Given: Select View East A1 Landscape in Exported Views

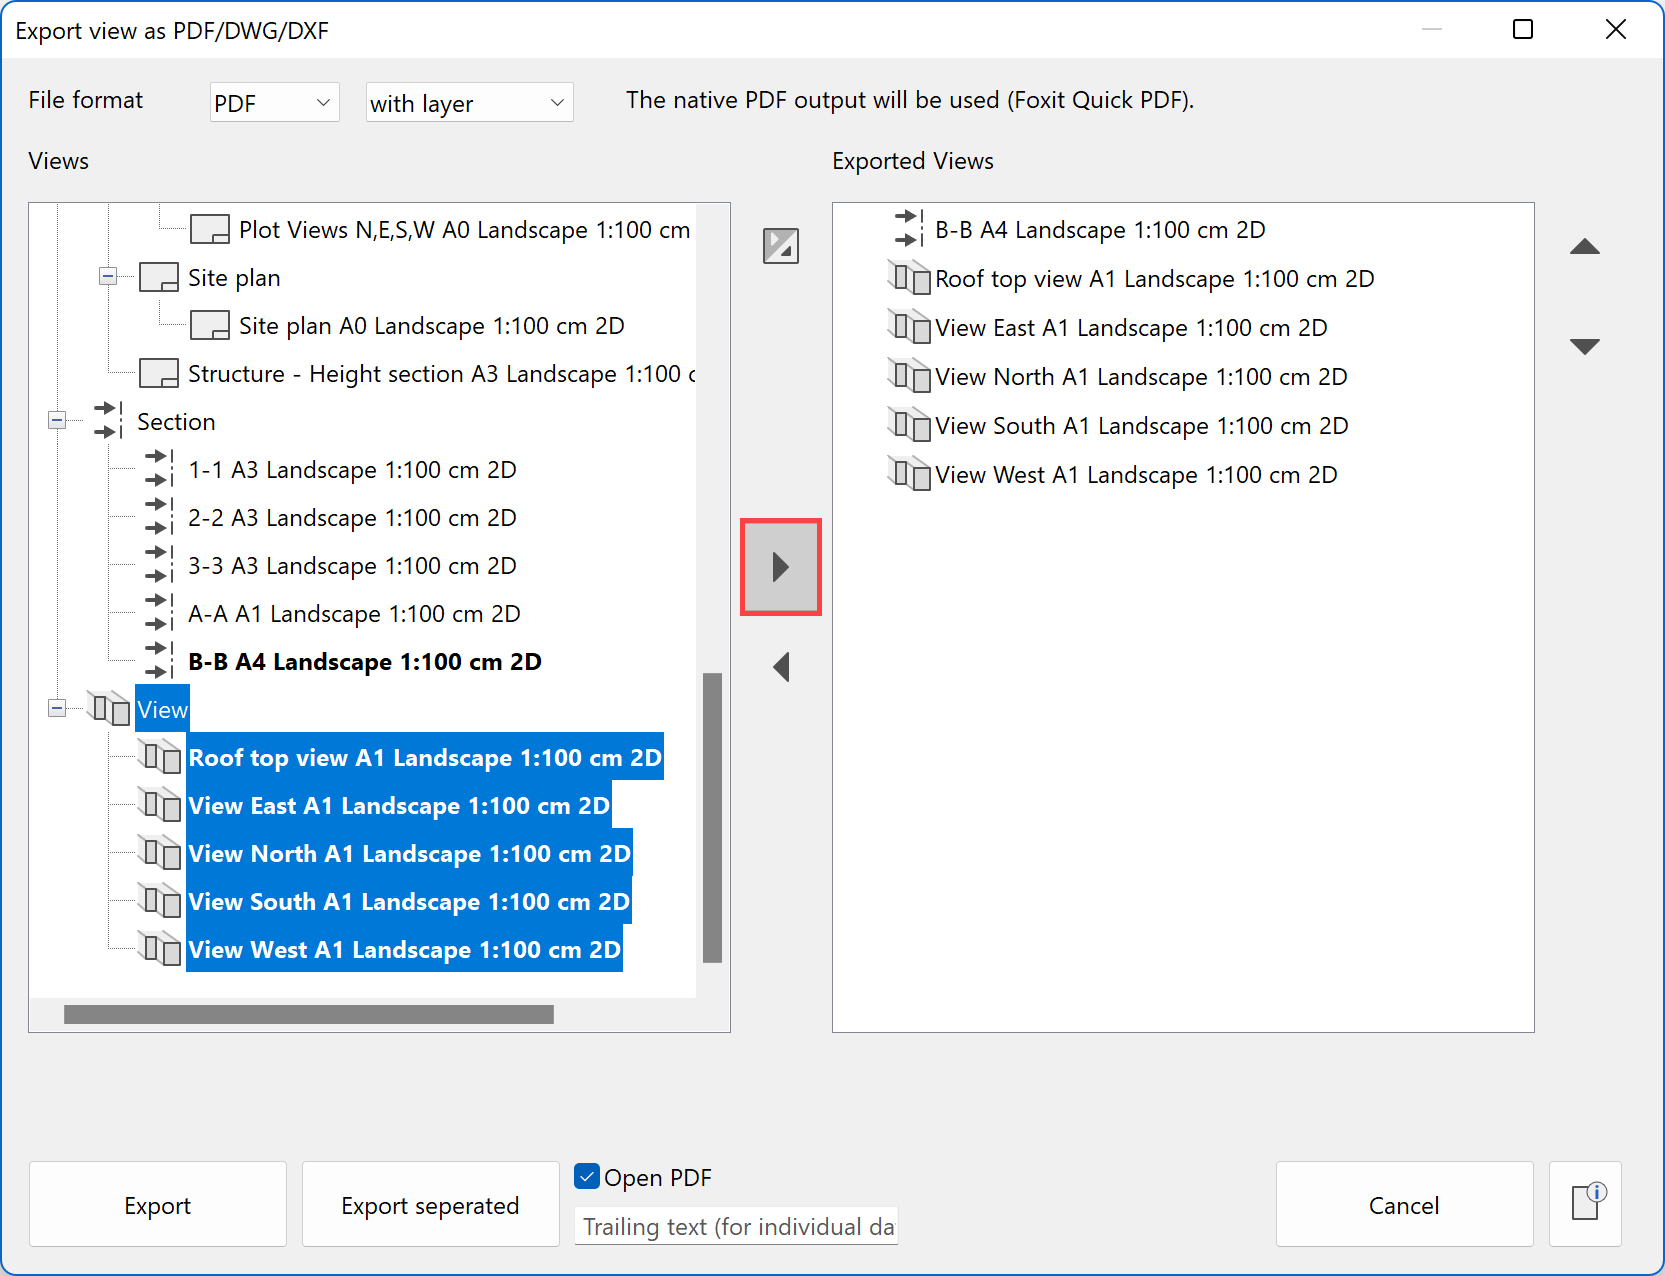Looking at the screenshot, I should pyautogui.click(x=1130, y=327).
